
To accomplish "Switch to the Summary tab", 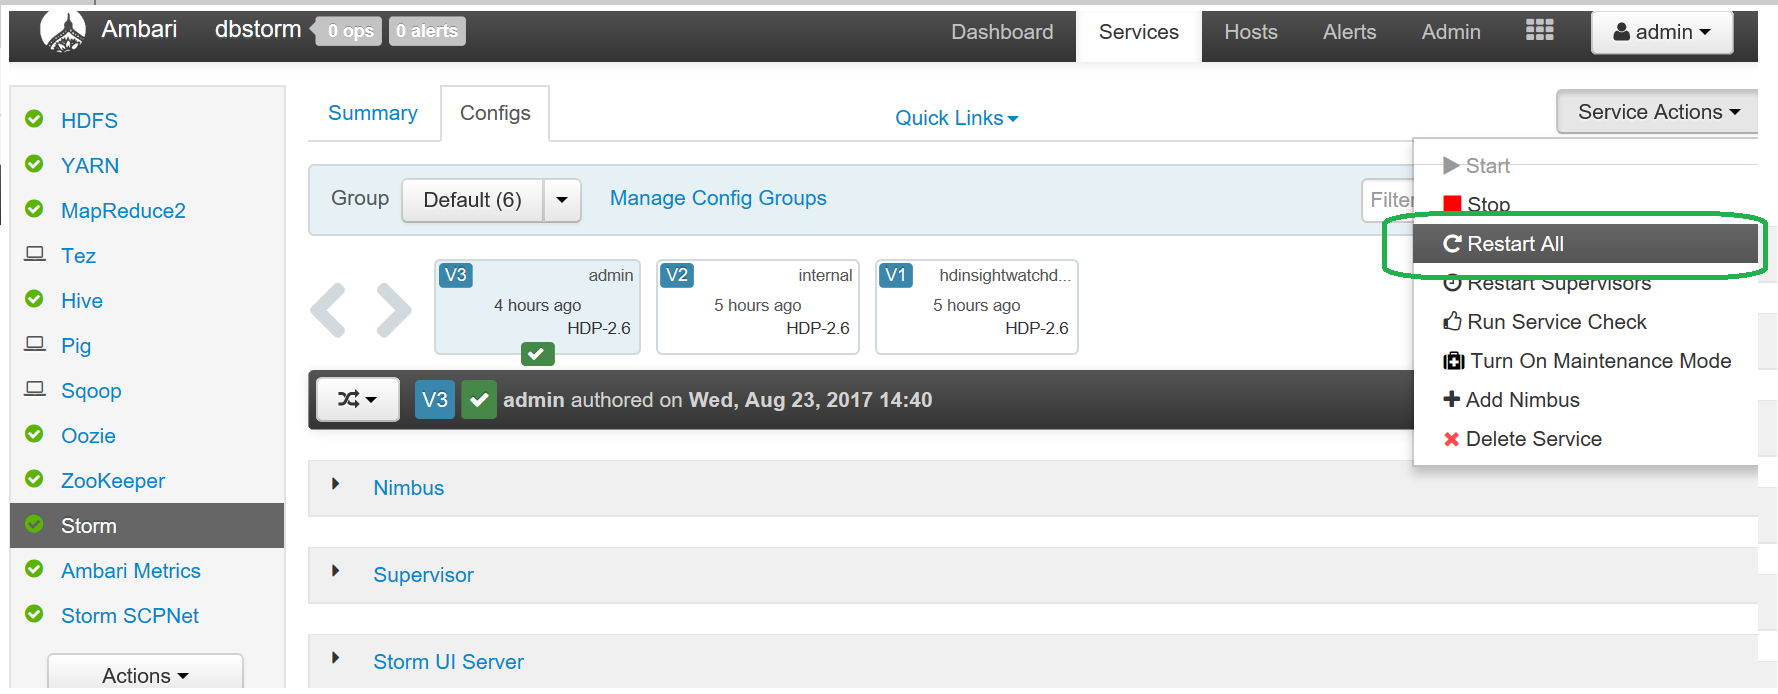I will (x=373, y=113).
